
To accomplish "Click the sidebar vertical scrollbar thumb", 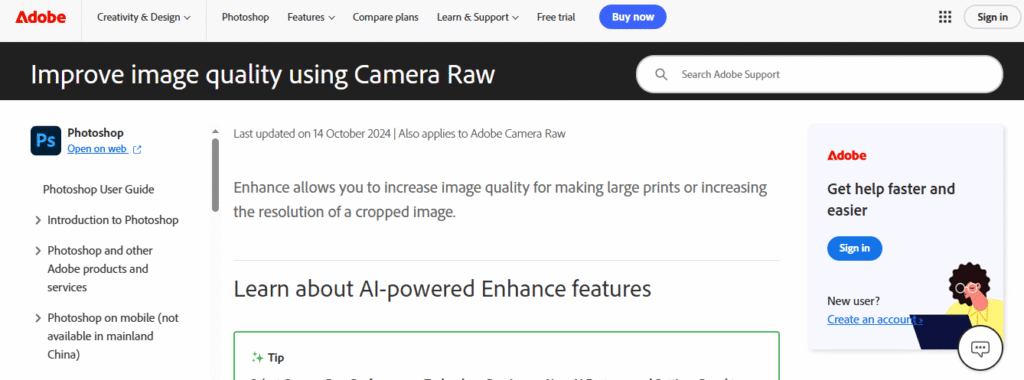I will click(215, 174).
